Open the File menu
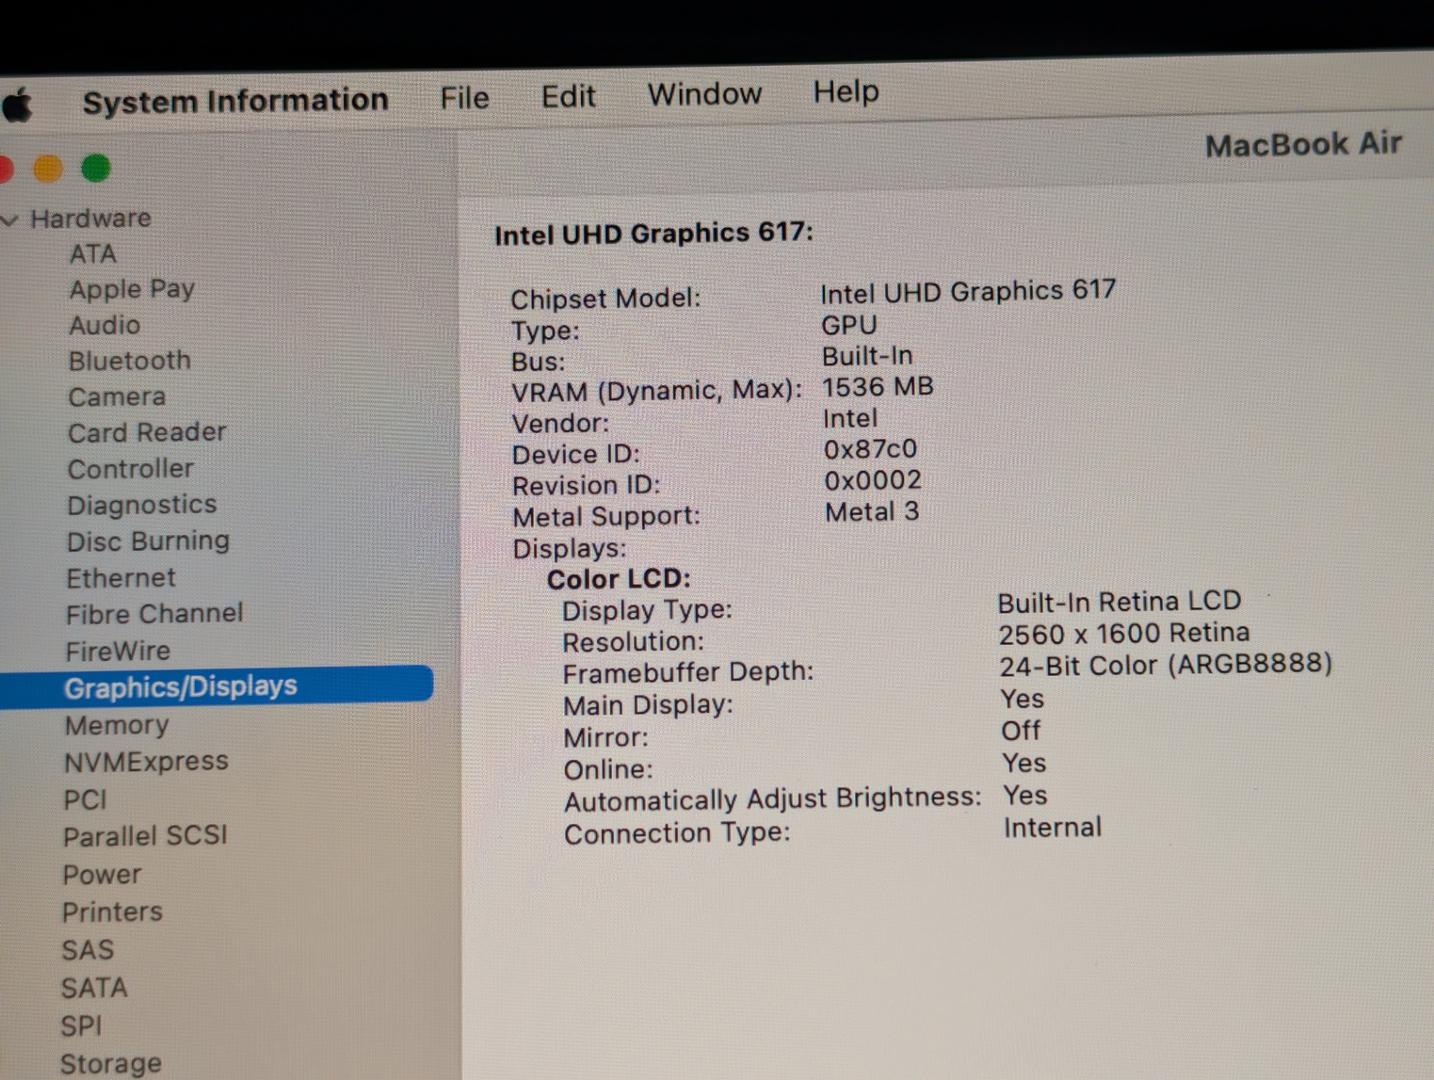 pyautogui.click(x=464, y=98)
